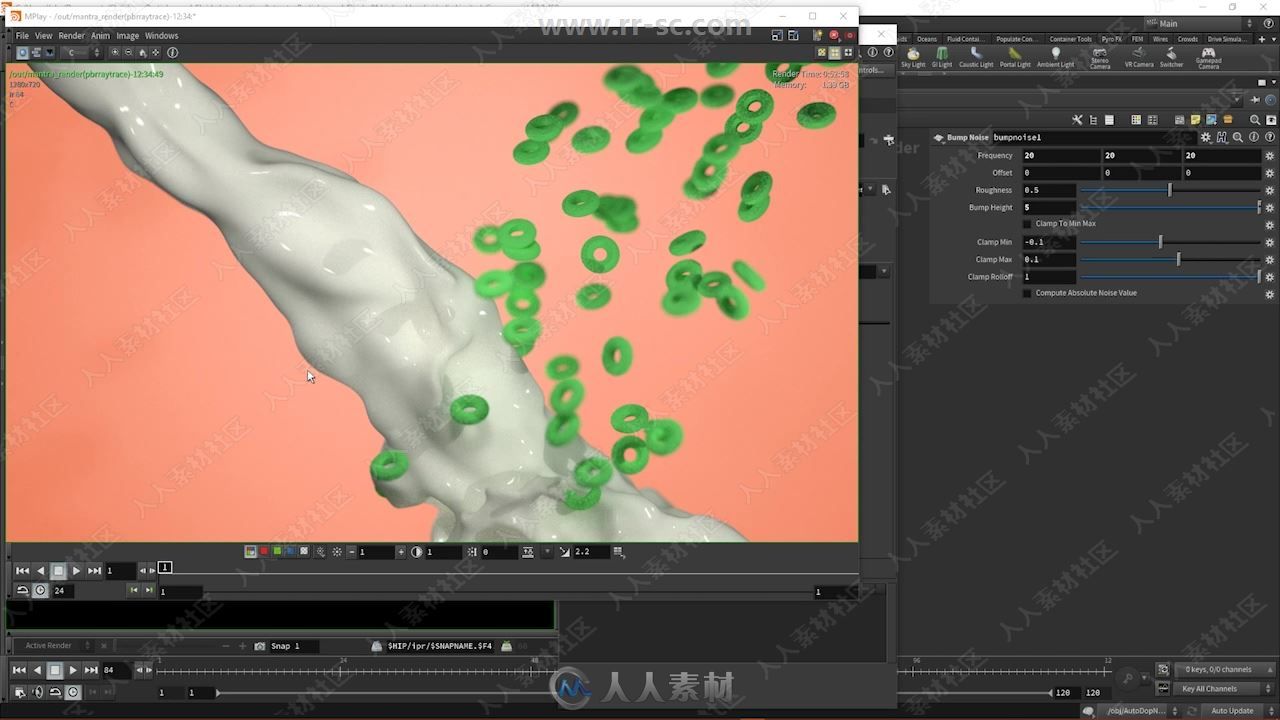The width and height of the screenshot is (1280, 720).
Task: Enable the Clamp To Min Max checkbox
Action: click(1027, 224)
